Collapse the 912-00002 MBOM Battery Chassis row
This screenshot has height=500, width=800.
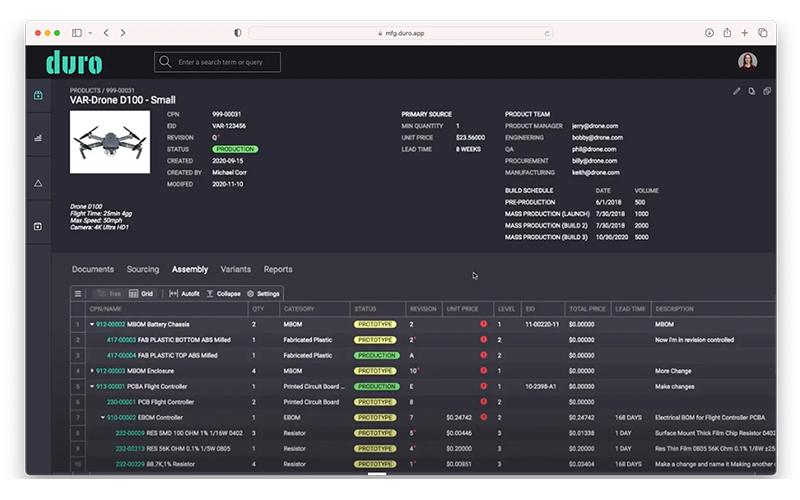(x=92, y=324)
